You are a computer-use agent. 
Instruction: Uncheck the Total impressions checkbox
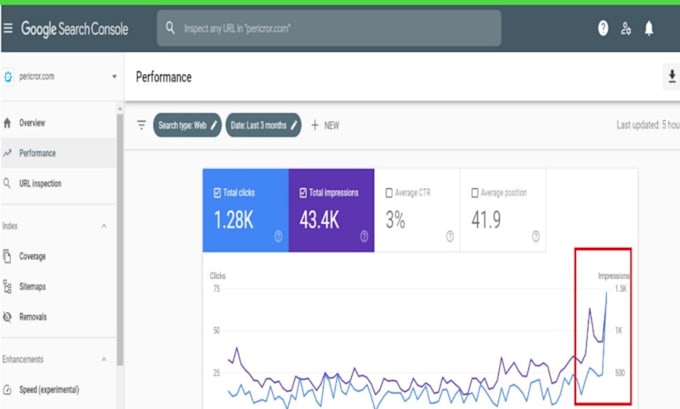point(303,193)
